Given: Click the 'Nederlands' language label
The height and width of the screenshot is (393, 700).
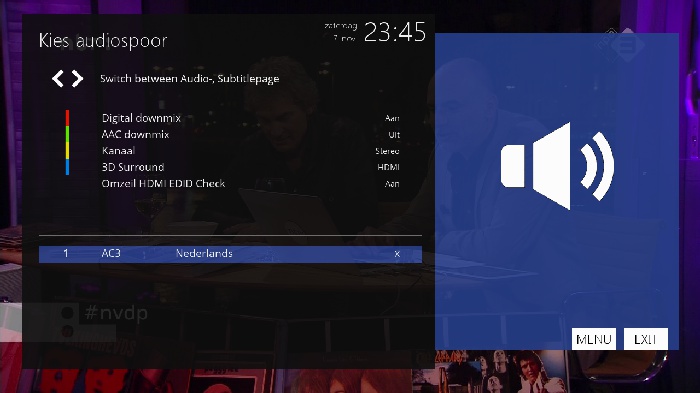Looking at the screenshot, I should pos(204,253).
